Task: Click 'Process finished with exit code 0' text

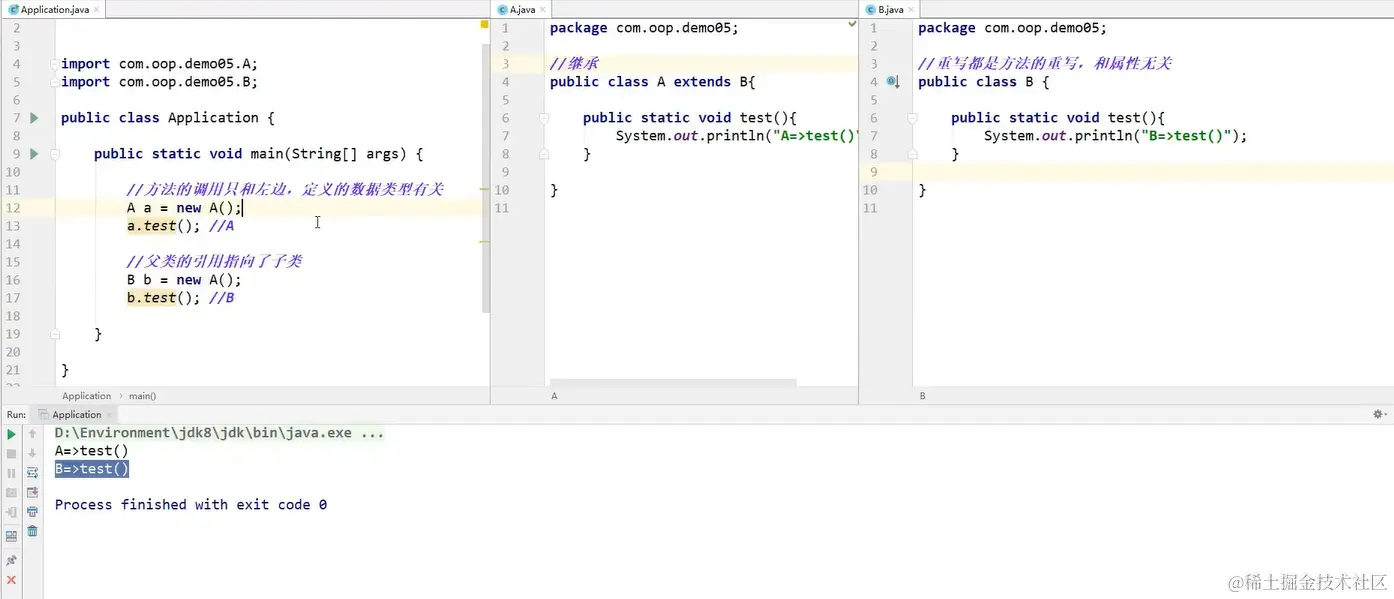Action: 191,505
